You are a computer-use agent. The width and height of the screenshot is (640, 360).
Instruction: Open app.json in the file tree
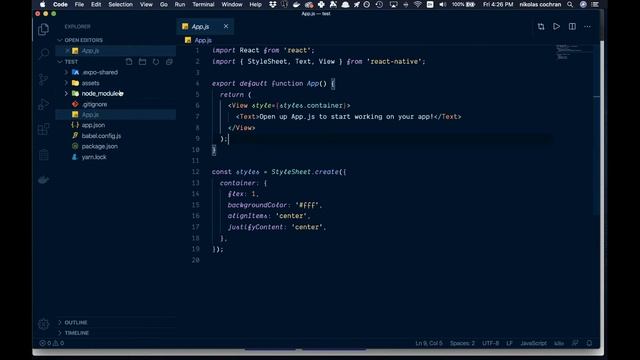pyautogui.click(x=93, y=125)
